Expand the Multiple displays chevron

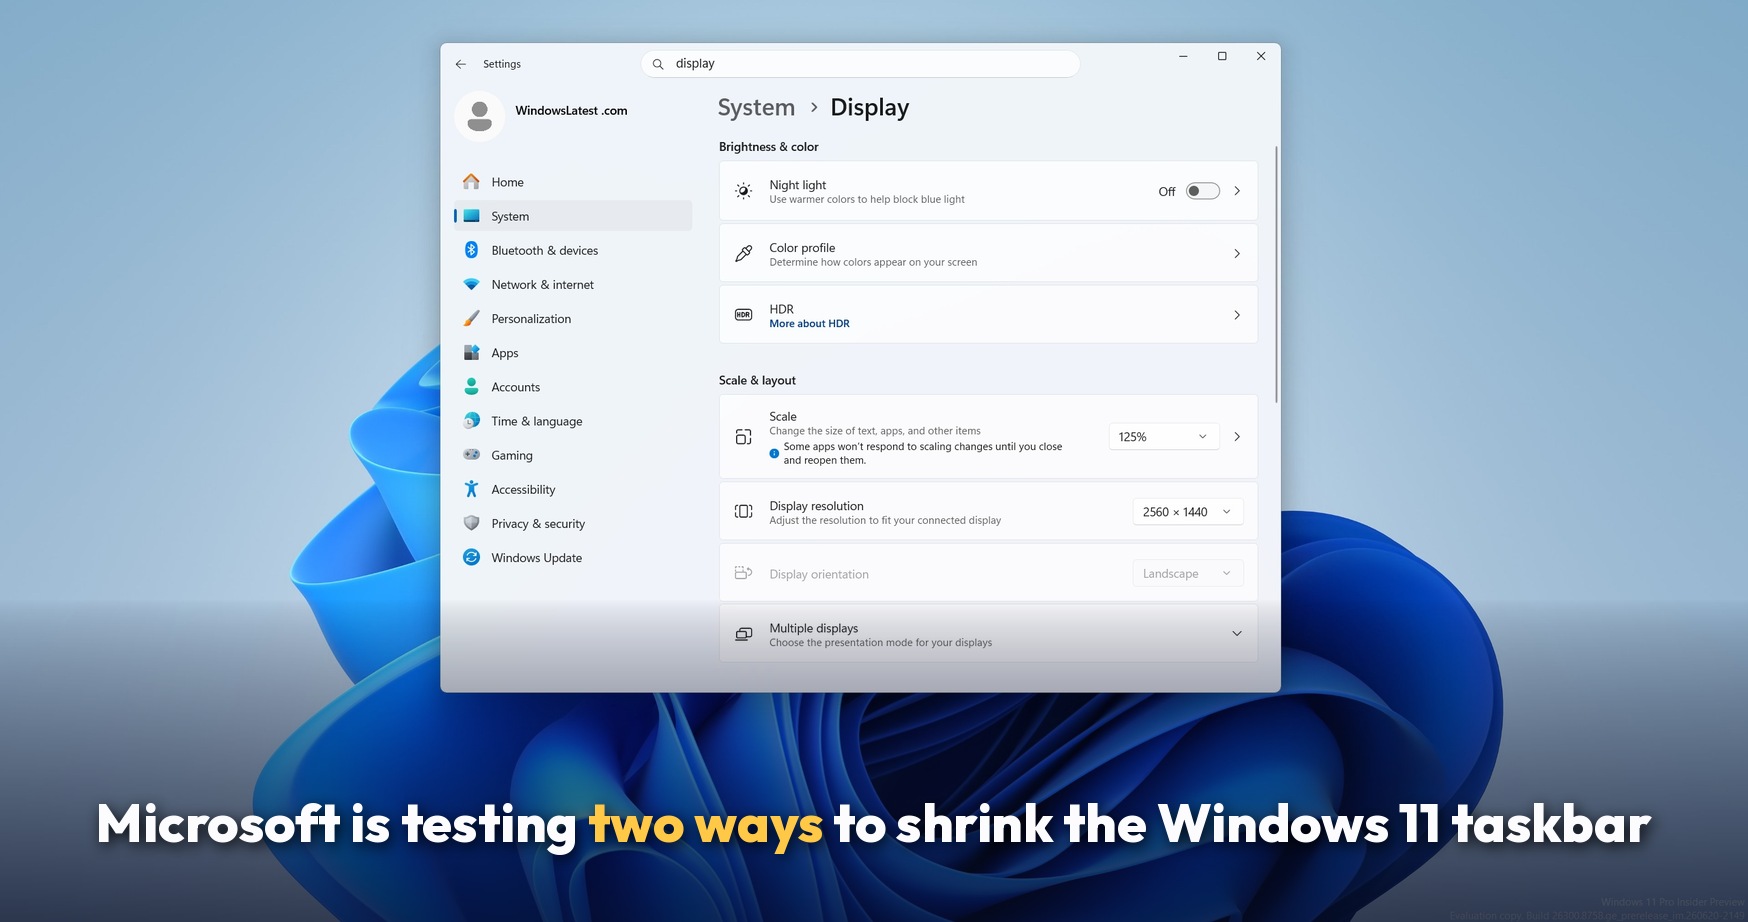(1237, 634)
